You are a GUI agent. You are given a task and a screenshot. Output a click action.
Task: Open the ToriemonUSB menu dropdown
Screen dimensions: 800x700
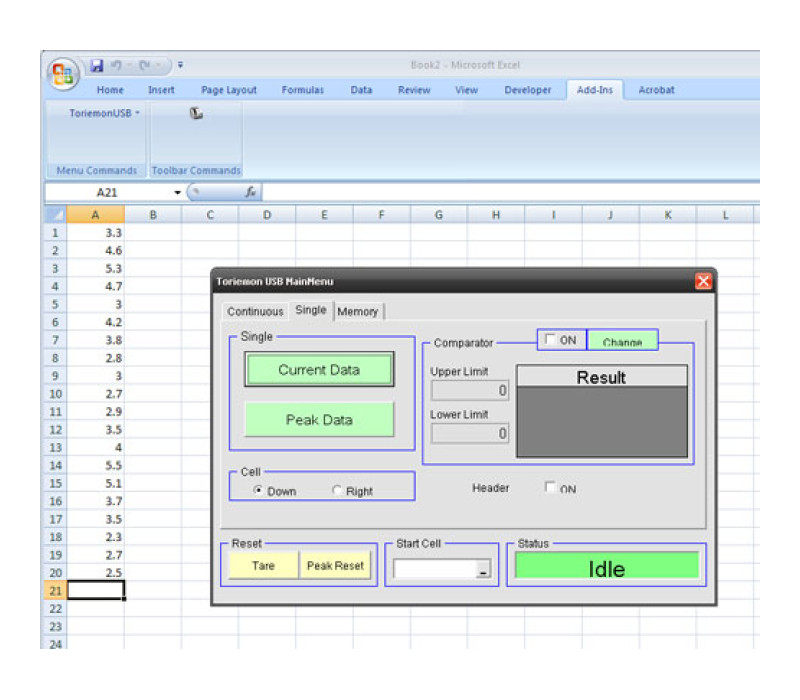pos(104,113)
